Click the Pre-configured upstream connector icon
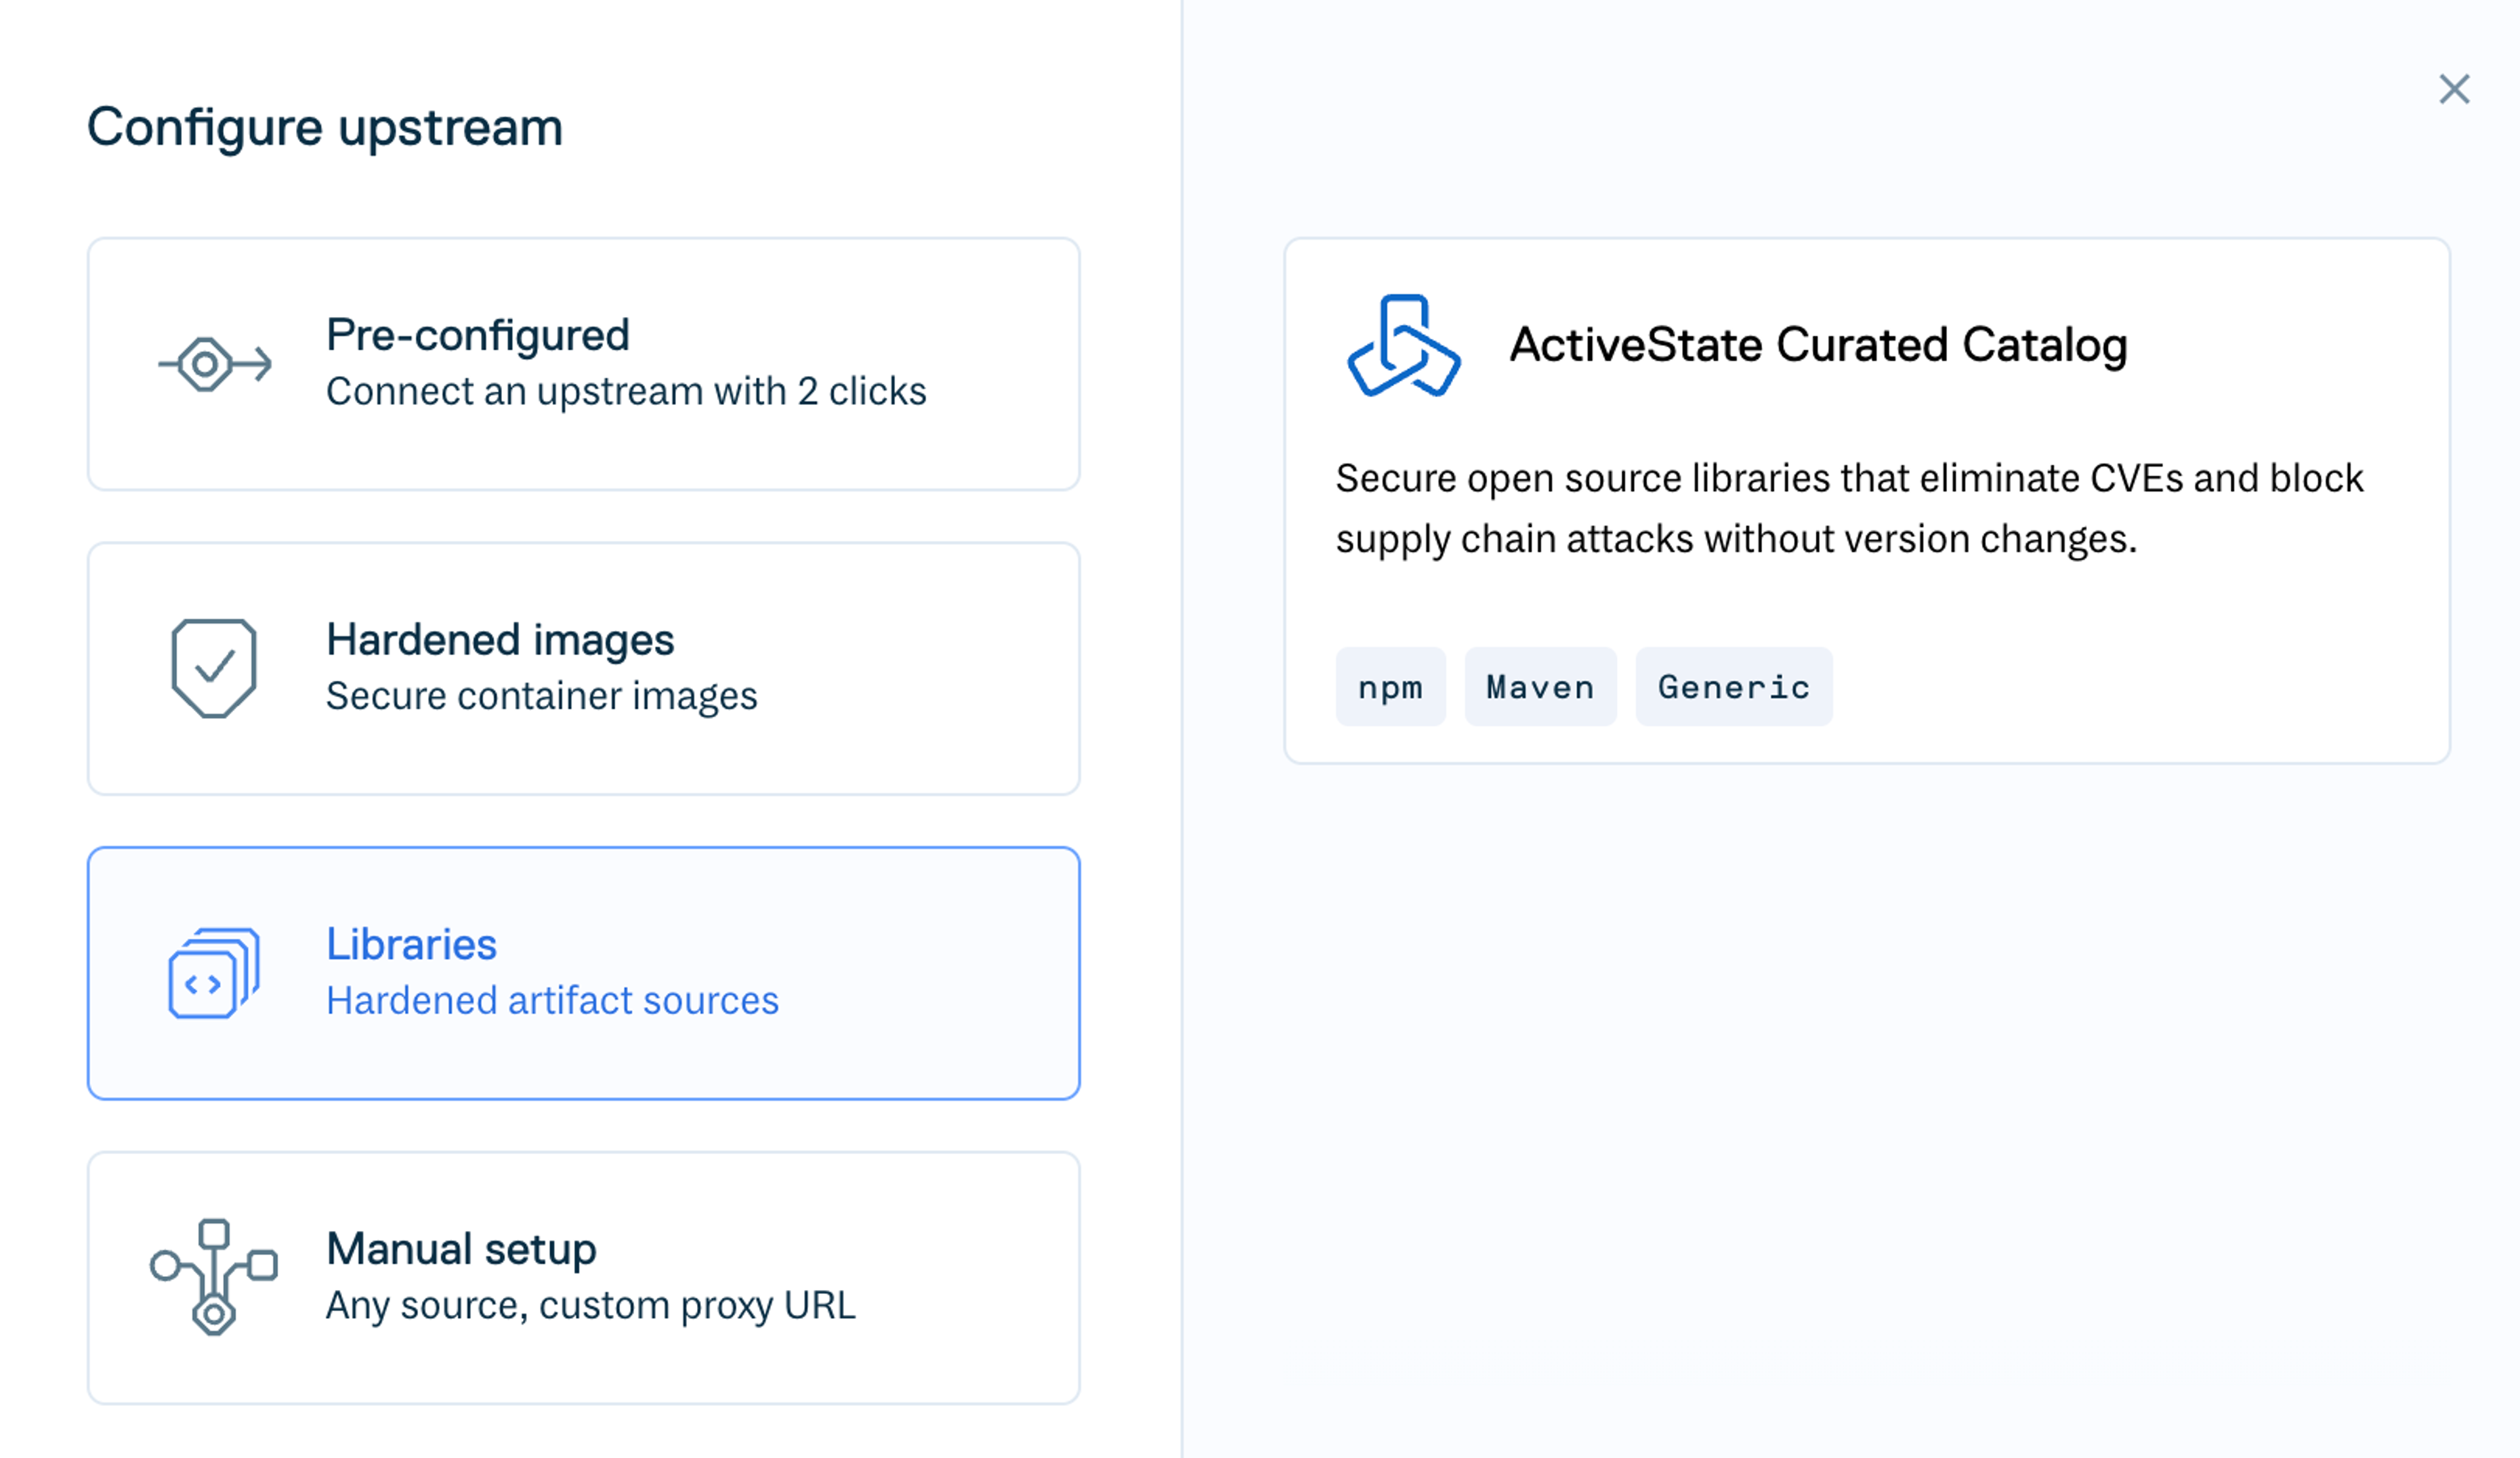The image size is (2520, 1458). click(x=214, y=364)
